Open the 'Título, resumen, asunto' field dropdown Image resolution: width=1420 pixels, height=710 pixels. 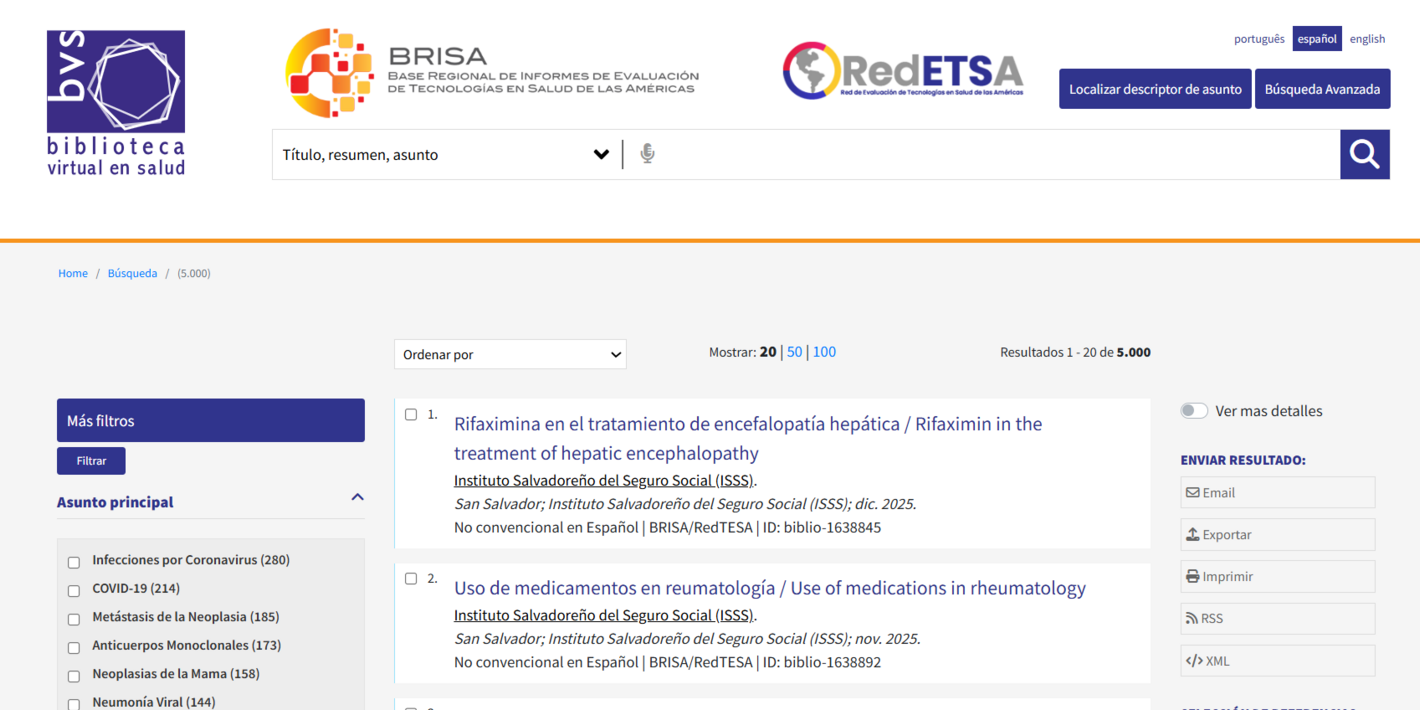[x=446, y=155]
